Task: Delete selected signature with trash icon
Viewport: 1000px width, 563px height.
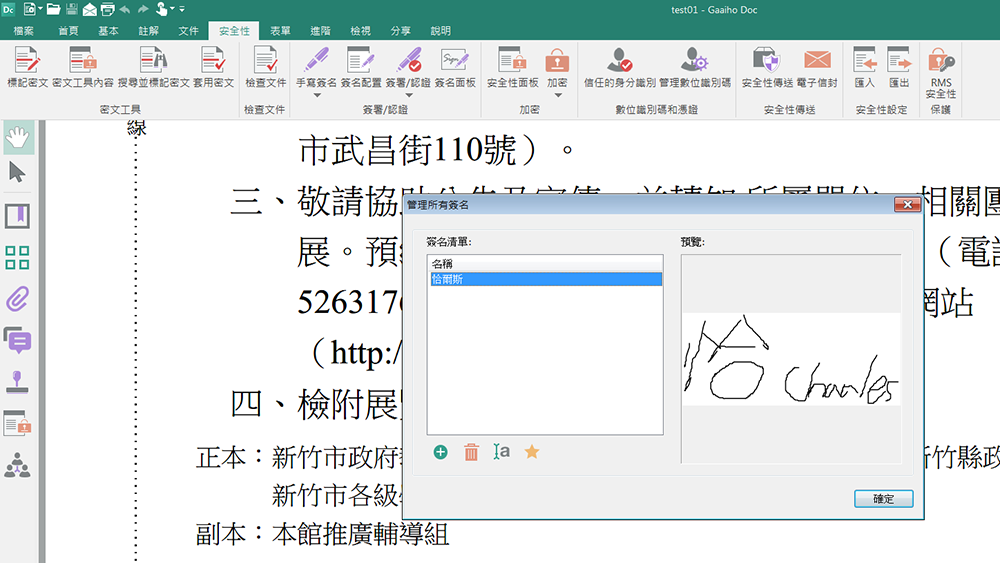Action: (471, 452)
